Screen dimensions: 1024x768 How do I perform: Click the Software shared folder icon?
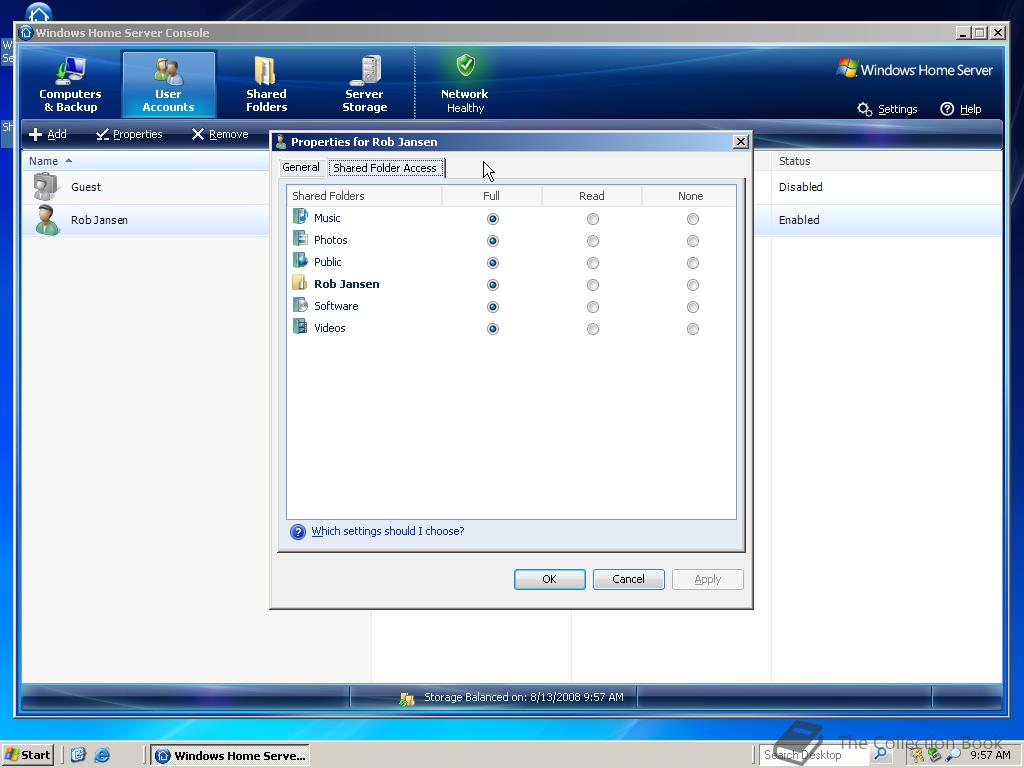tap(300, 305)
